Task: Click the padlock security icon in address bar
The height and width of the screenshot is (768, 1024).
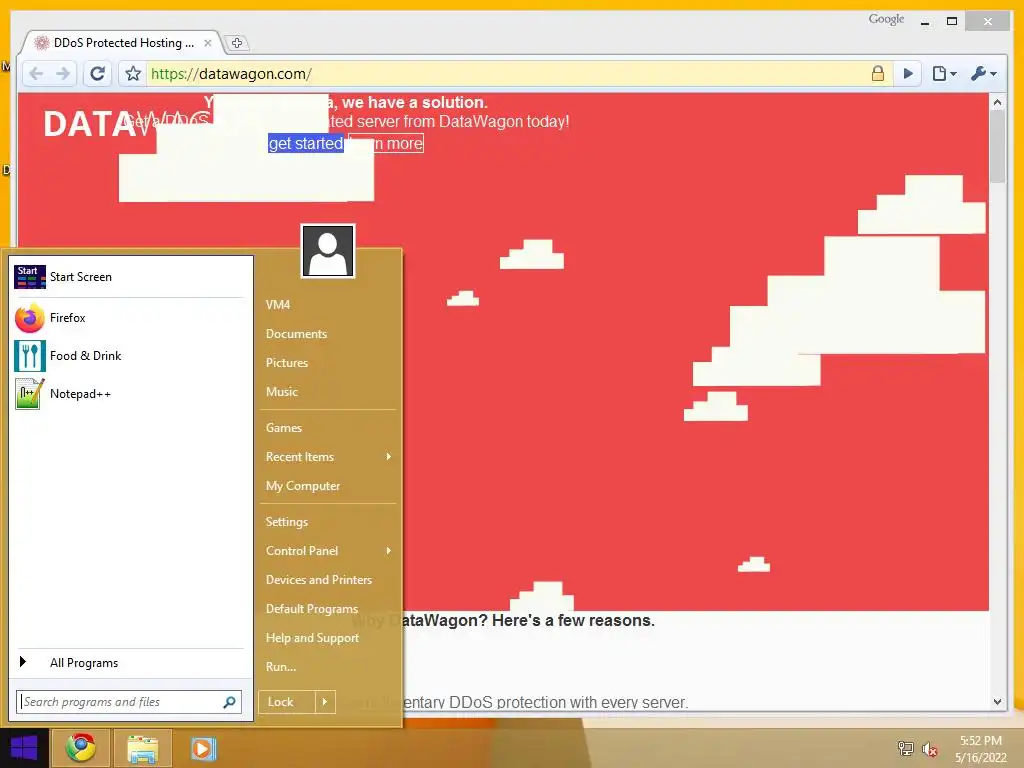Action: tap(878, 73)
